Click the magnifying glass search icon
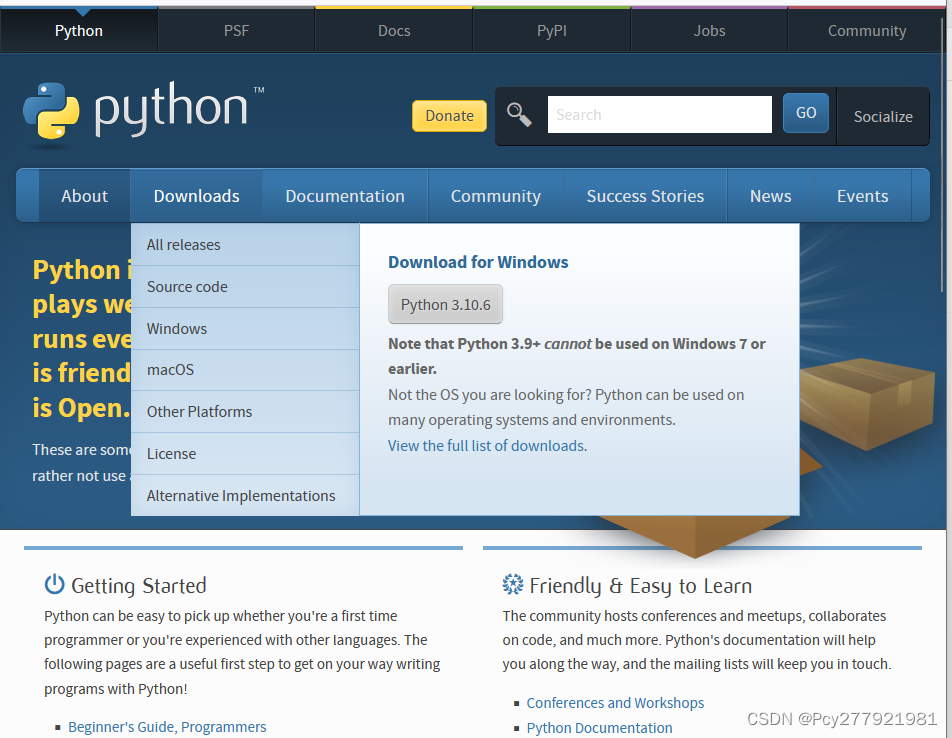The image size is (952, 738). 519,115
